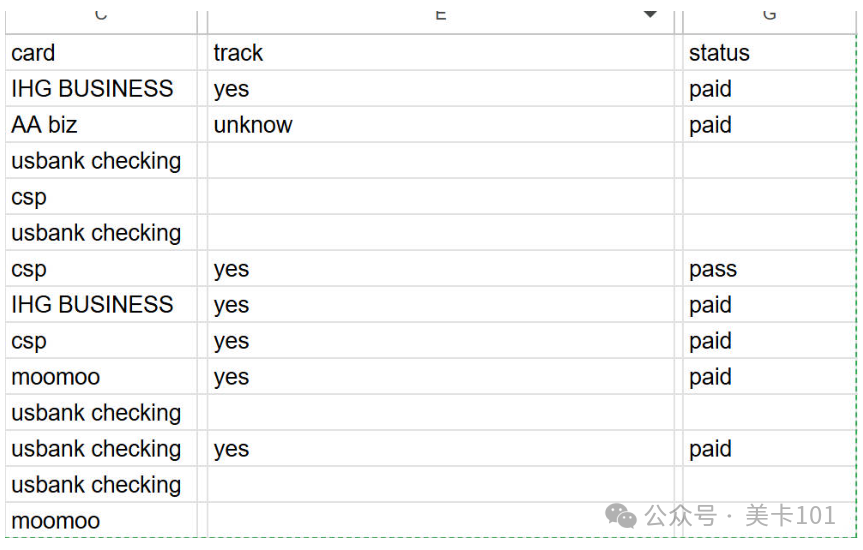Select the column E header letter
Screen dimensions: 863x550
pyautogui.click(x=440, y=15)
